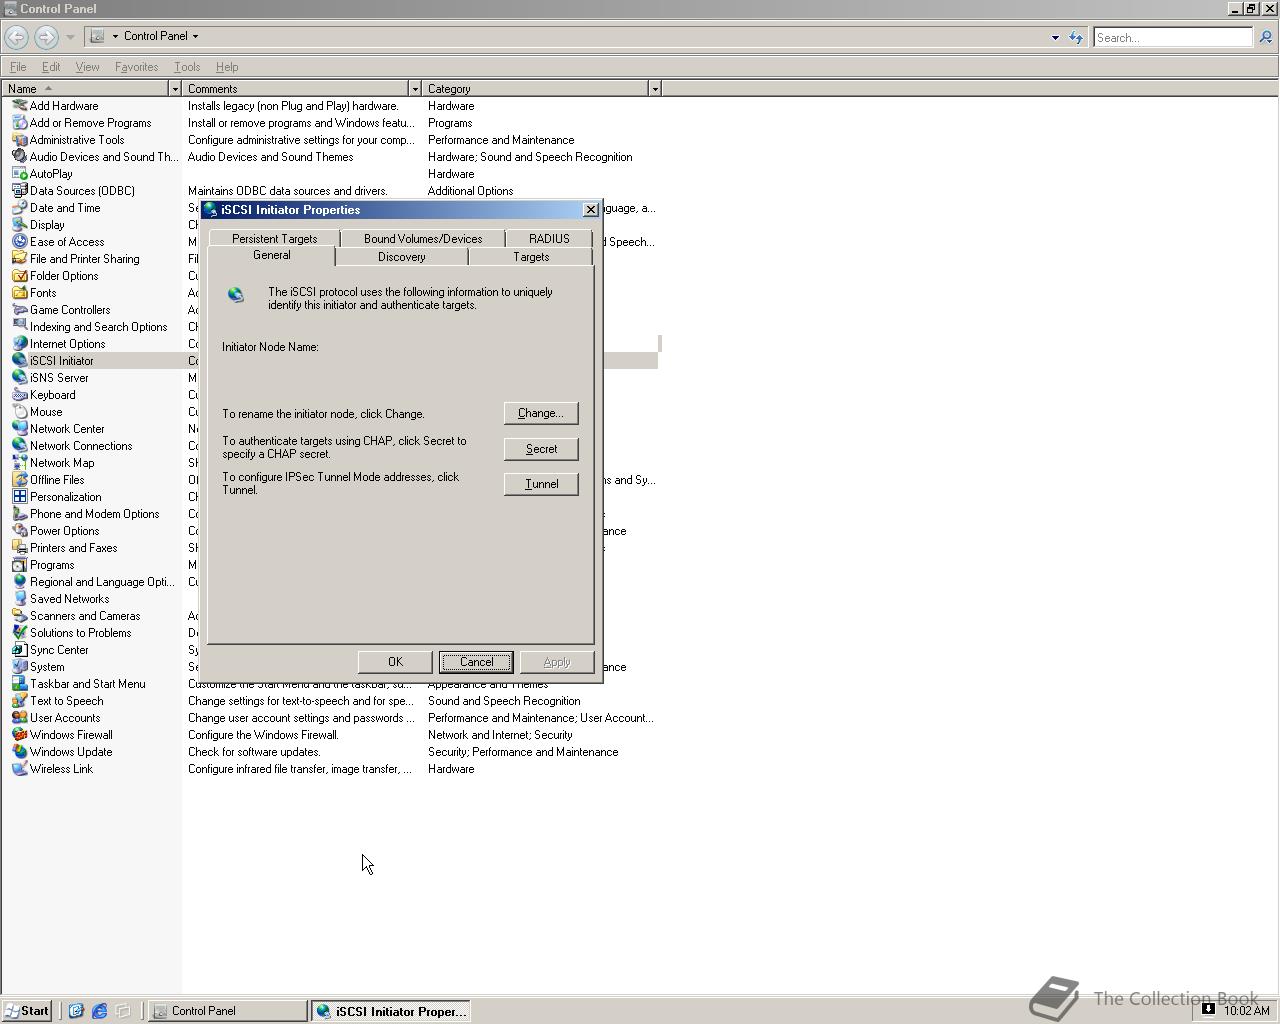Click the refresh button beside the address bar
1280x1024 pixels.
click(1076, 38)
